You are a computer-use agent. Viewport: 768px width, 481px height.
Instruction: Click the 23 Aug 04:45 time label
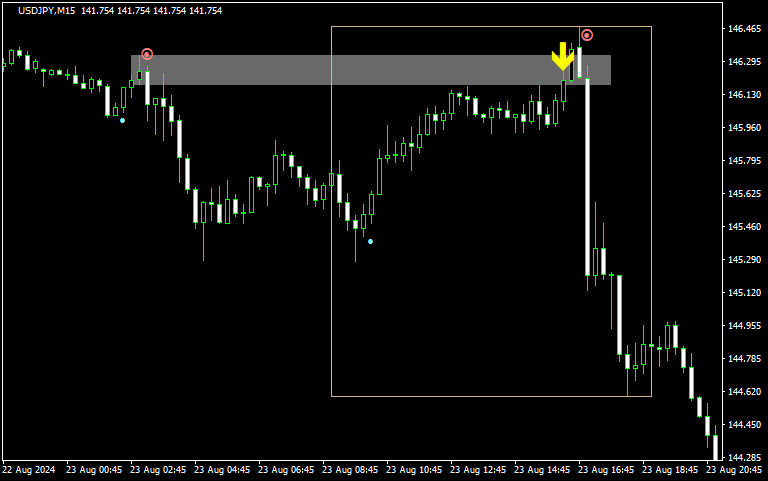223,469
